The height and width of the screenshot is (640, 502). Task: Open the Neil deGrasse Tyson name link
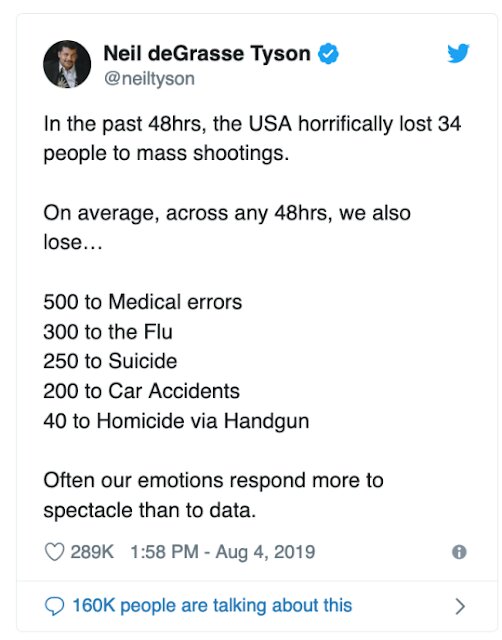tap(207, 53)
